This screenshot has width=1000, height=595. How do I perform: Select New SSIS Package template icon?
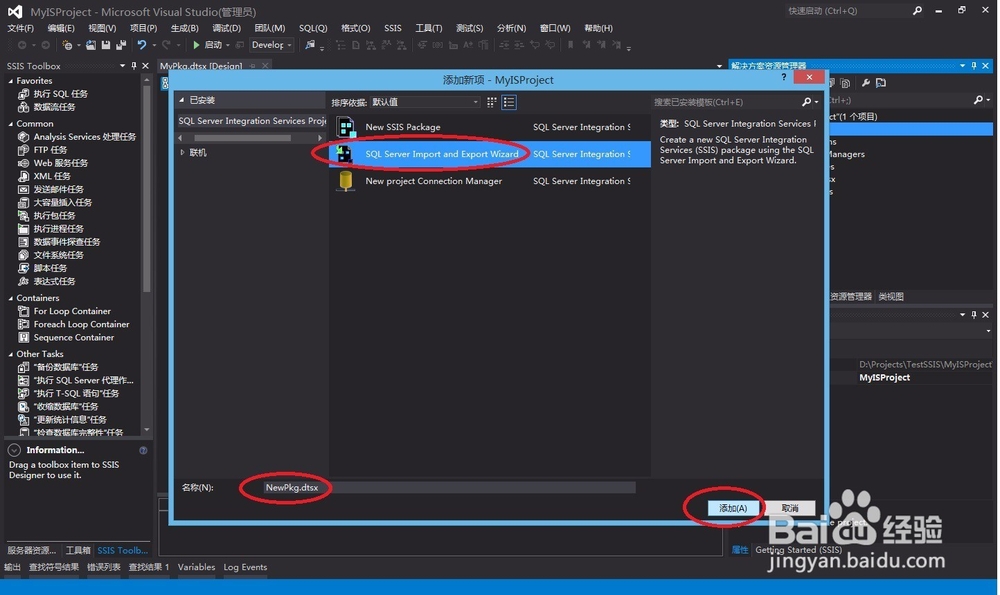346,127
